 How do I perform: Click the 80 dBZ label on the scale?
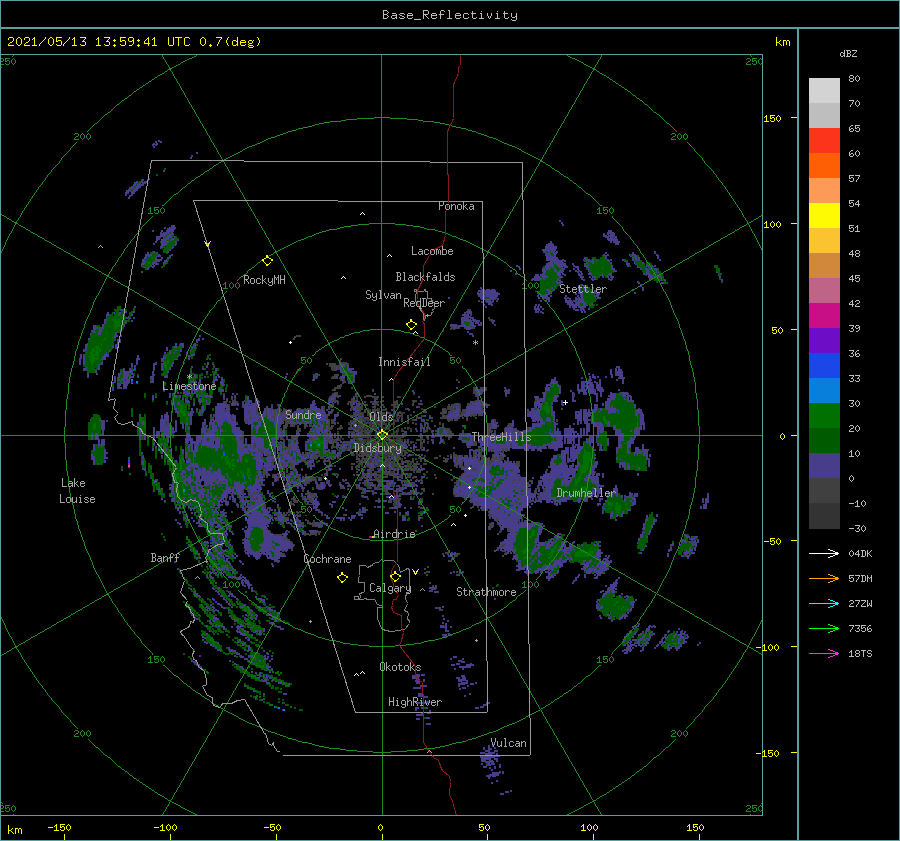click(854, 79)
